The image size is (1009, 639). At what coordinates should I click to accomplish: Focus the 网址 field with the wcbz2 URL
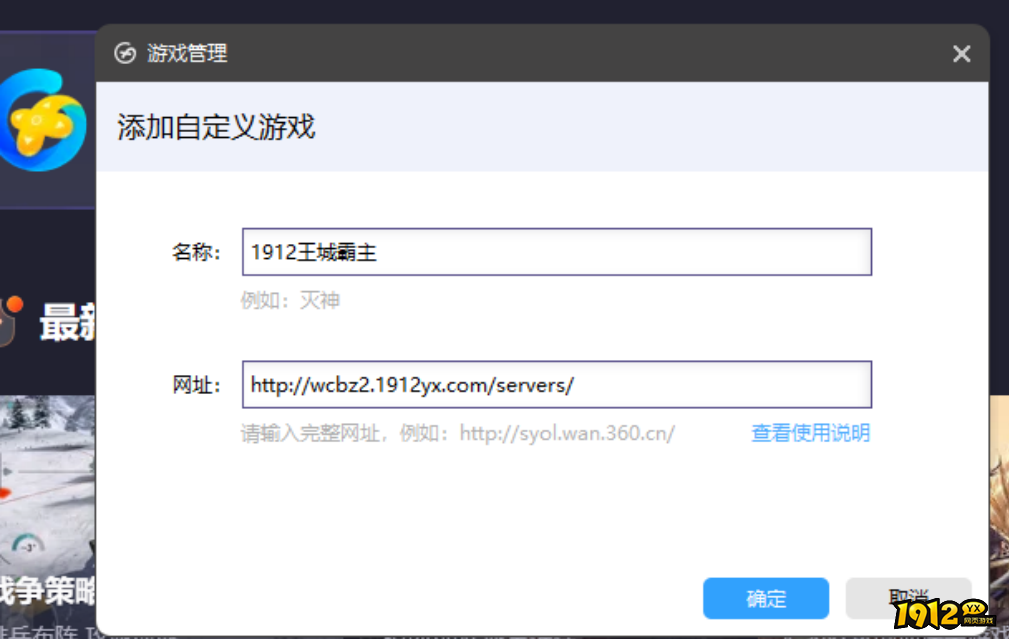click(x=556, y=384)
